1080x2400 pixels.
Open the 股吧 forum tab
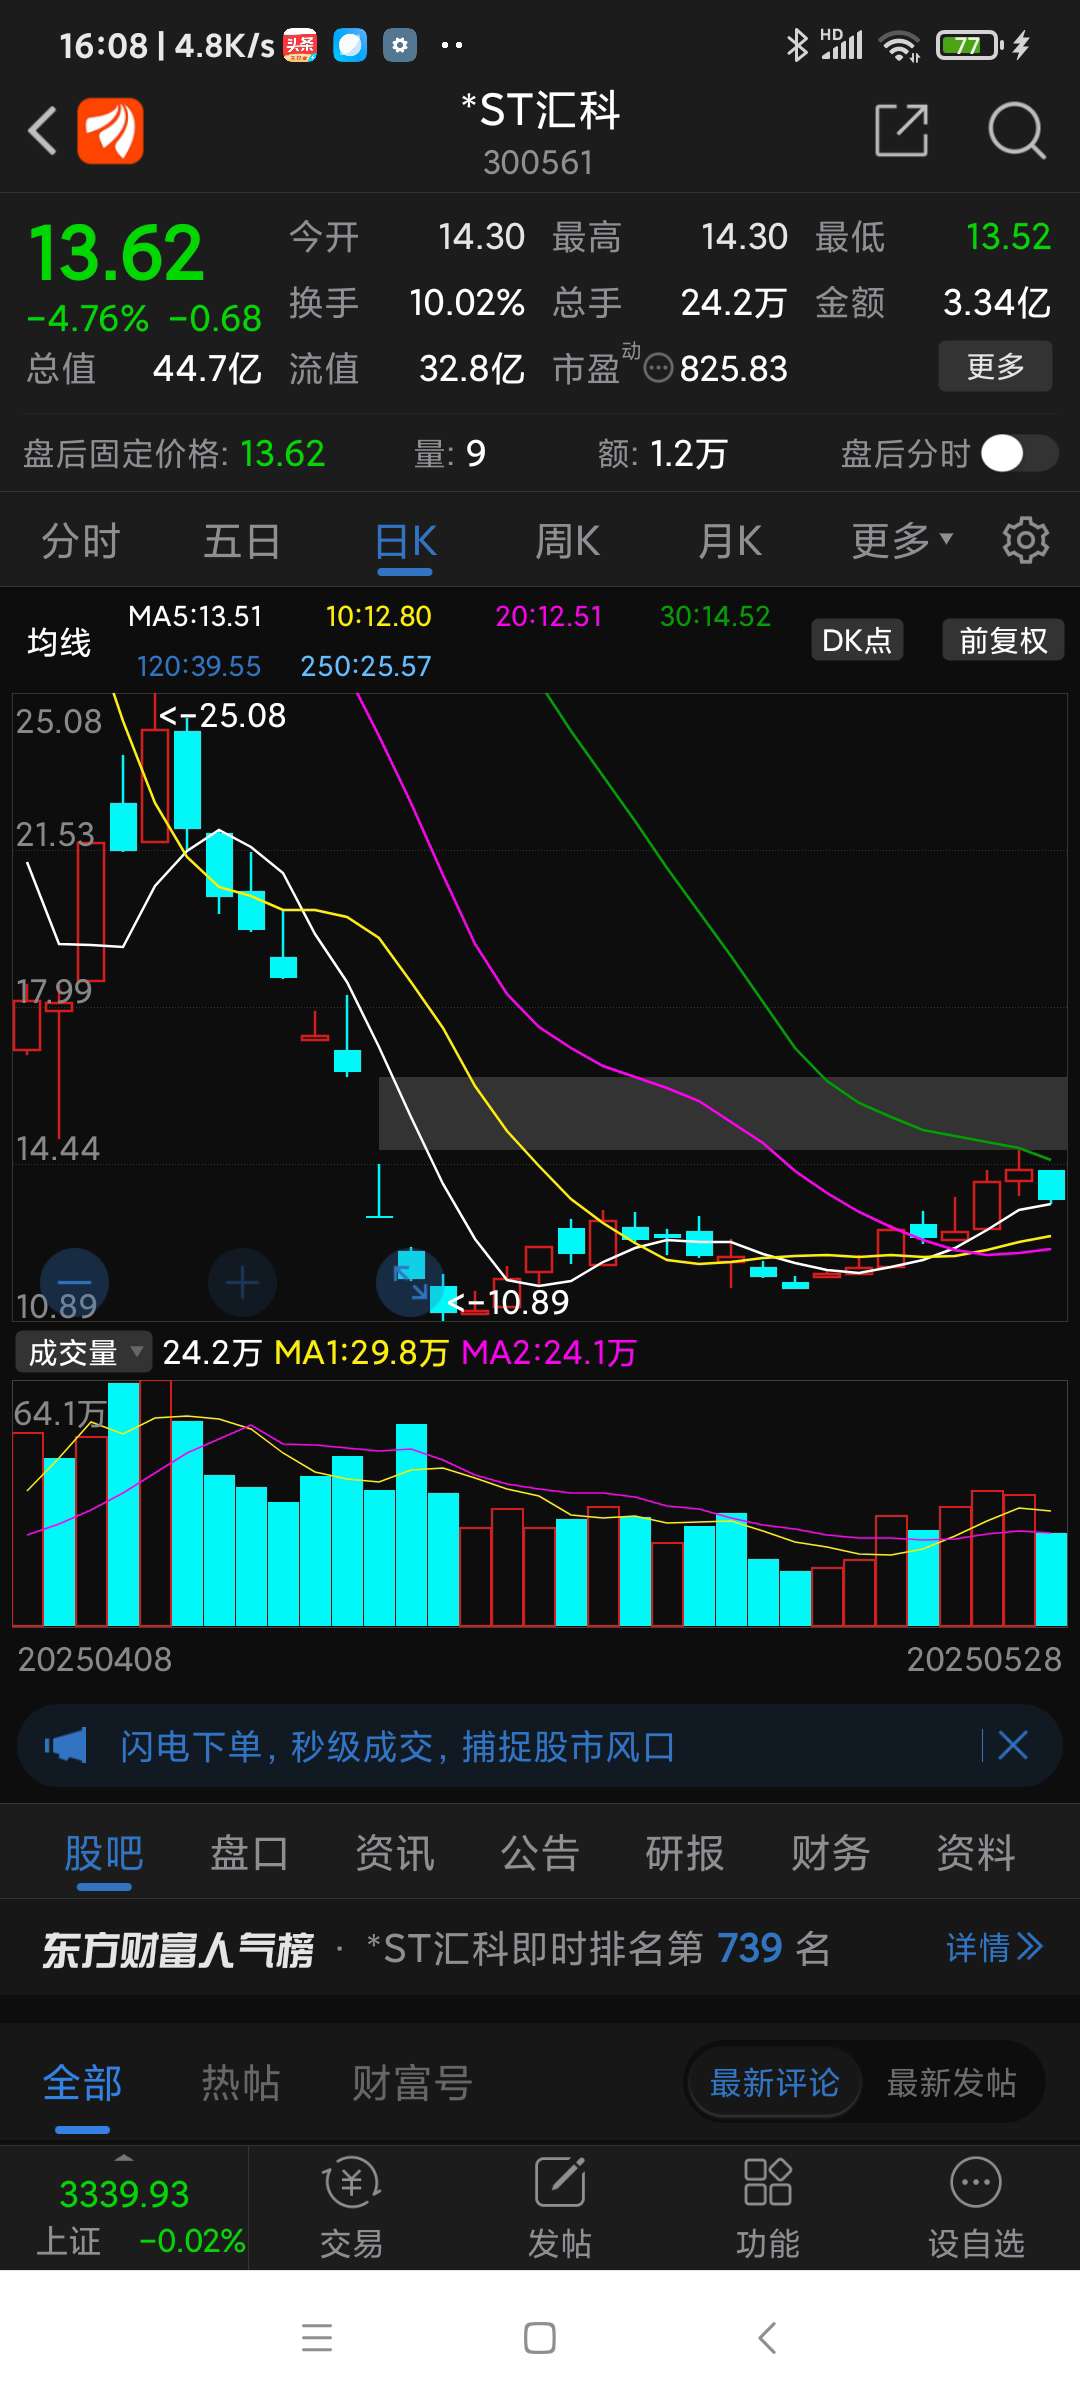coord(104,1853)
